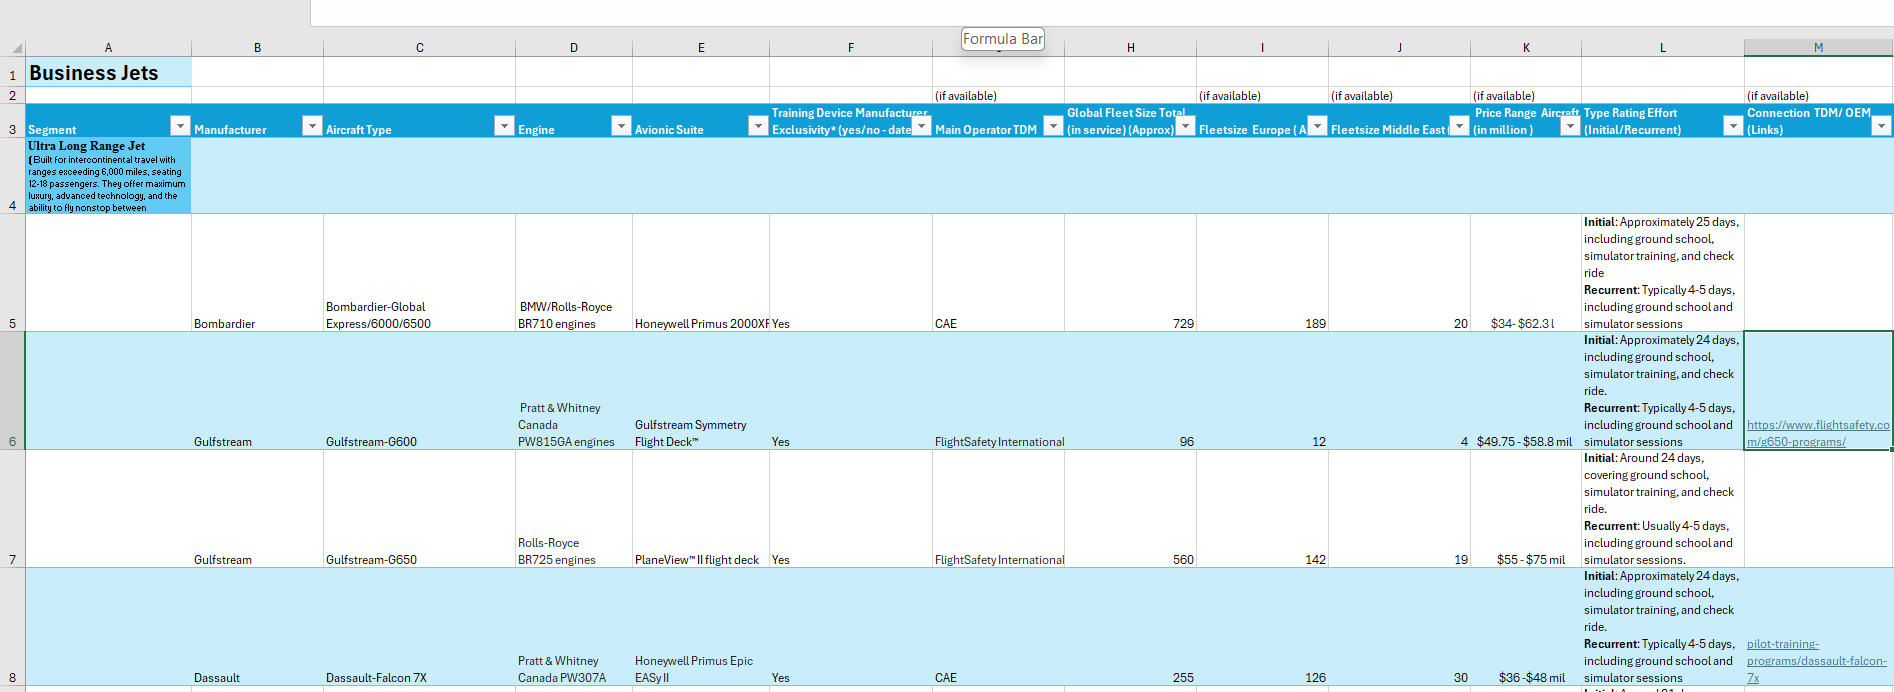This screenshot has height=692, width=1894.
Task: Select column F header
Action: pyautogui.click(x=851, y=48)
